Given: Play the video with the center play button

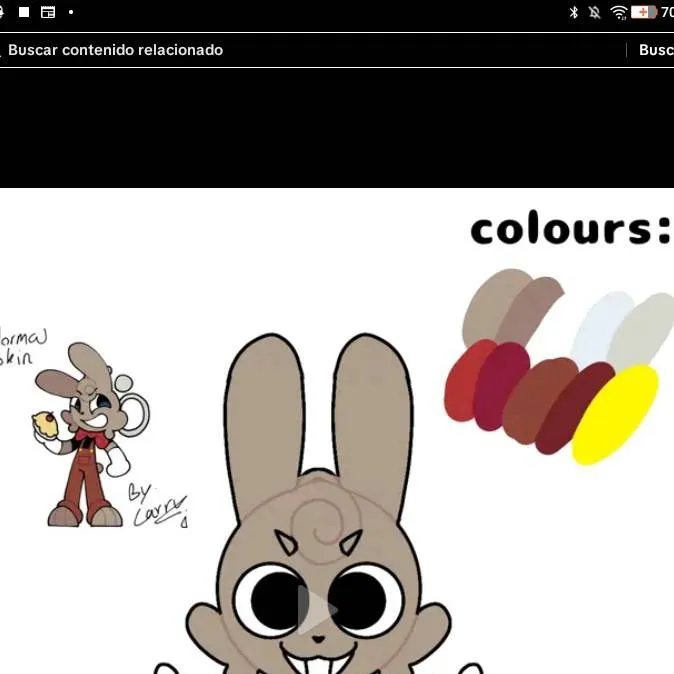Looking at the screenshot, I should point(317,609).
